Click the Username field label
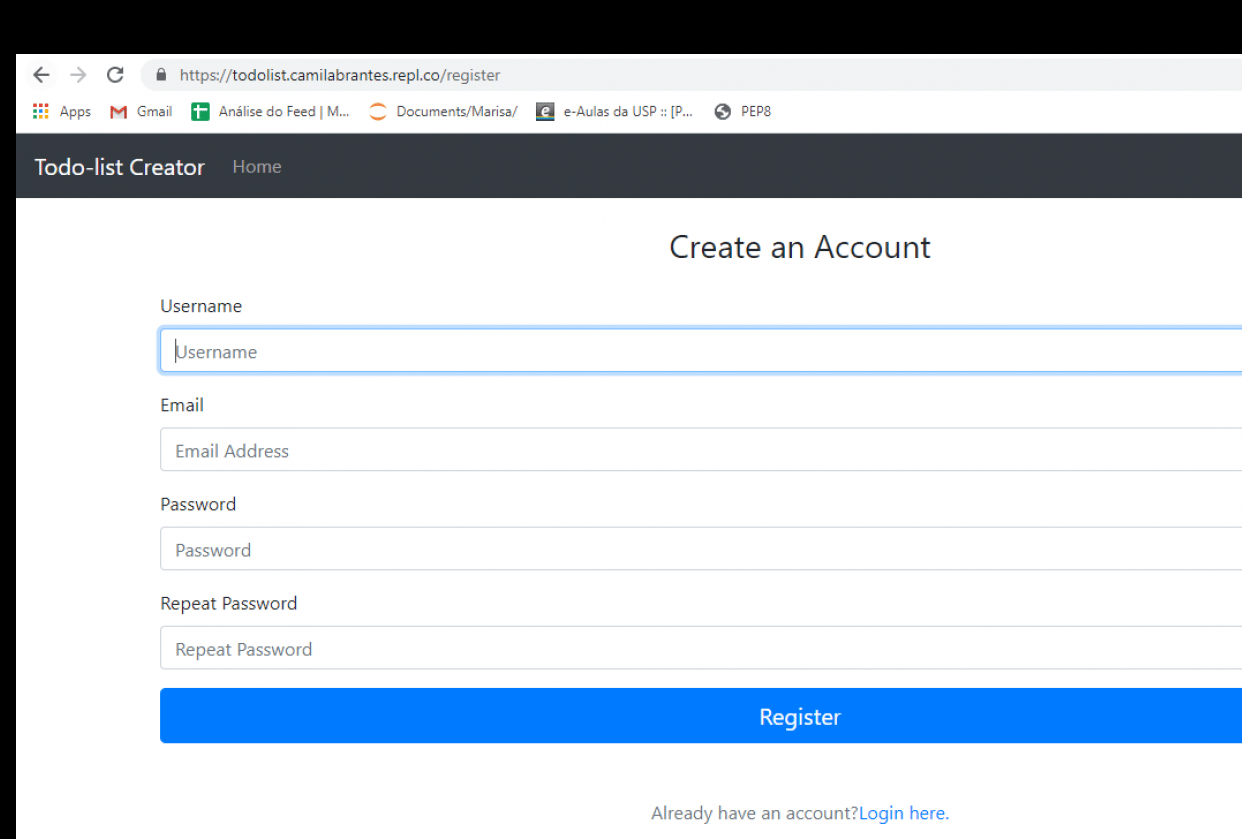This screenshot has height=839, width=1242. point(201,306)
